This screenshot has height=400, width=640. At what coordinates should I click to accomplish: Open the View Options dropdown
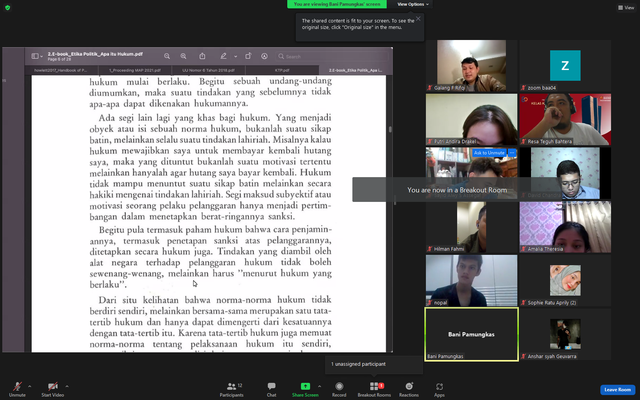[413, 4]
